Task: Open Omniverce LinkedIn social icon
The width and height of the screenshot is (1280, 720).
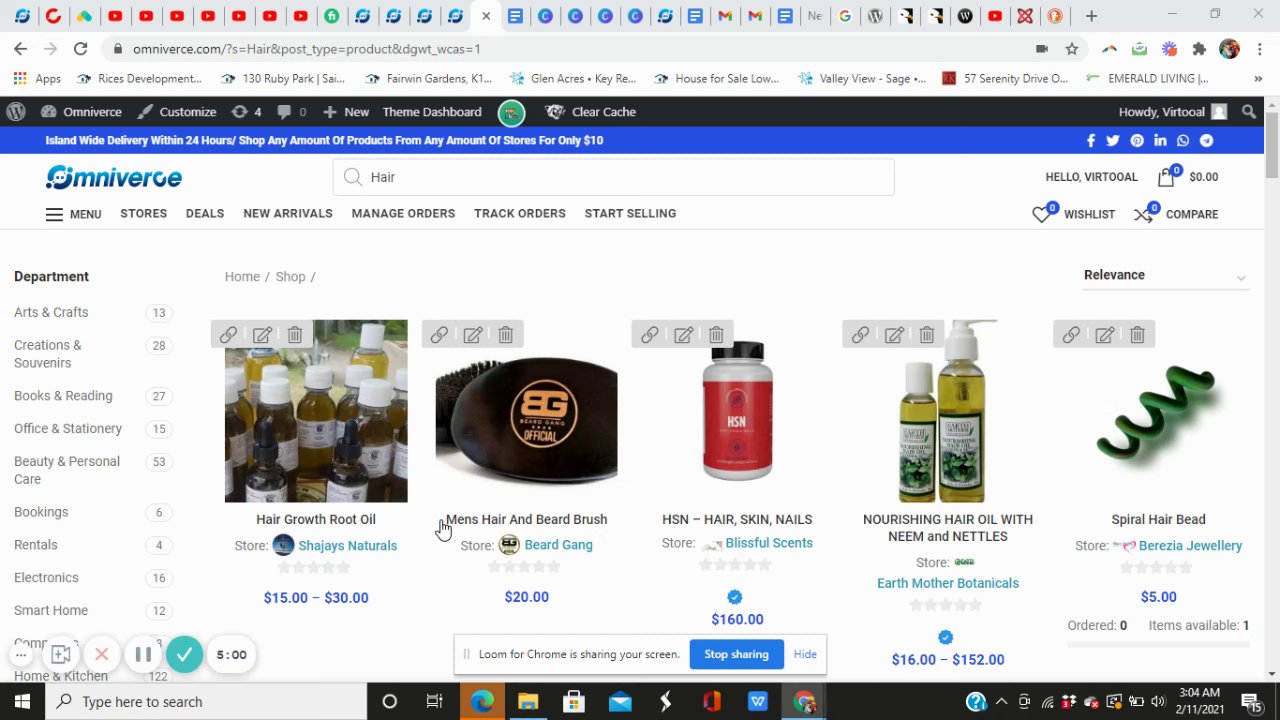Action: coord(1160,141)
